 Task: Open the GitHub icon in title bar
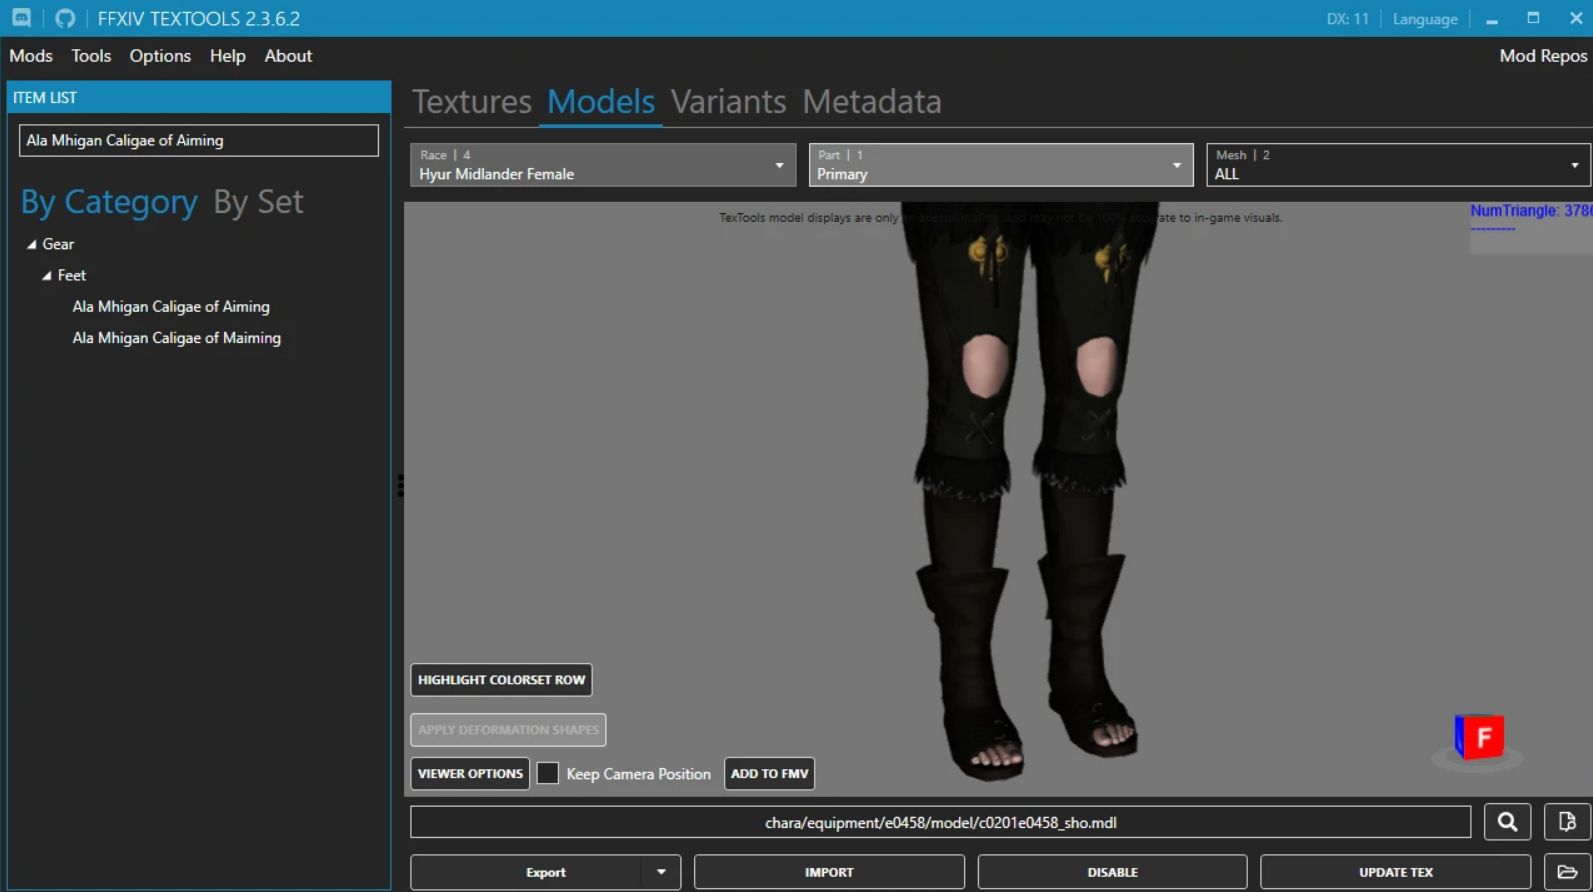tap(65, 18)
